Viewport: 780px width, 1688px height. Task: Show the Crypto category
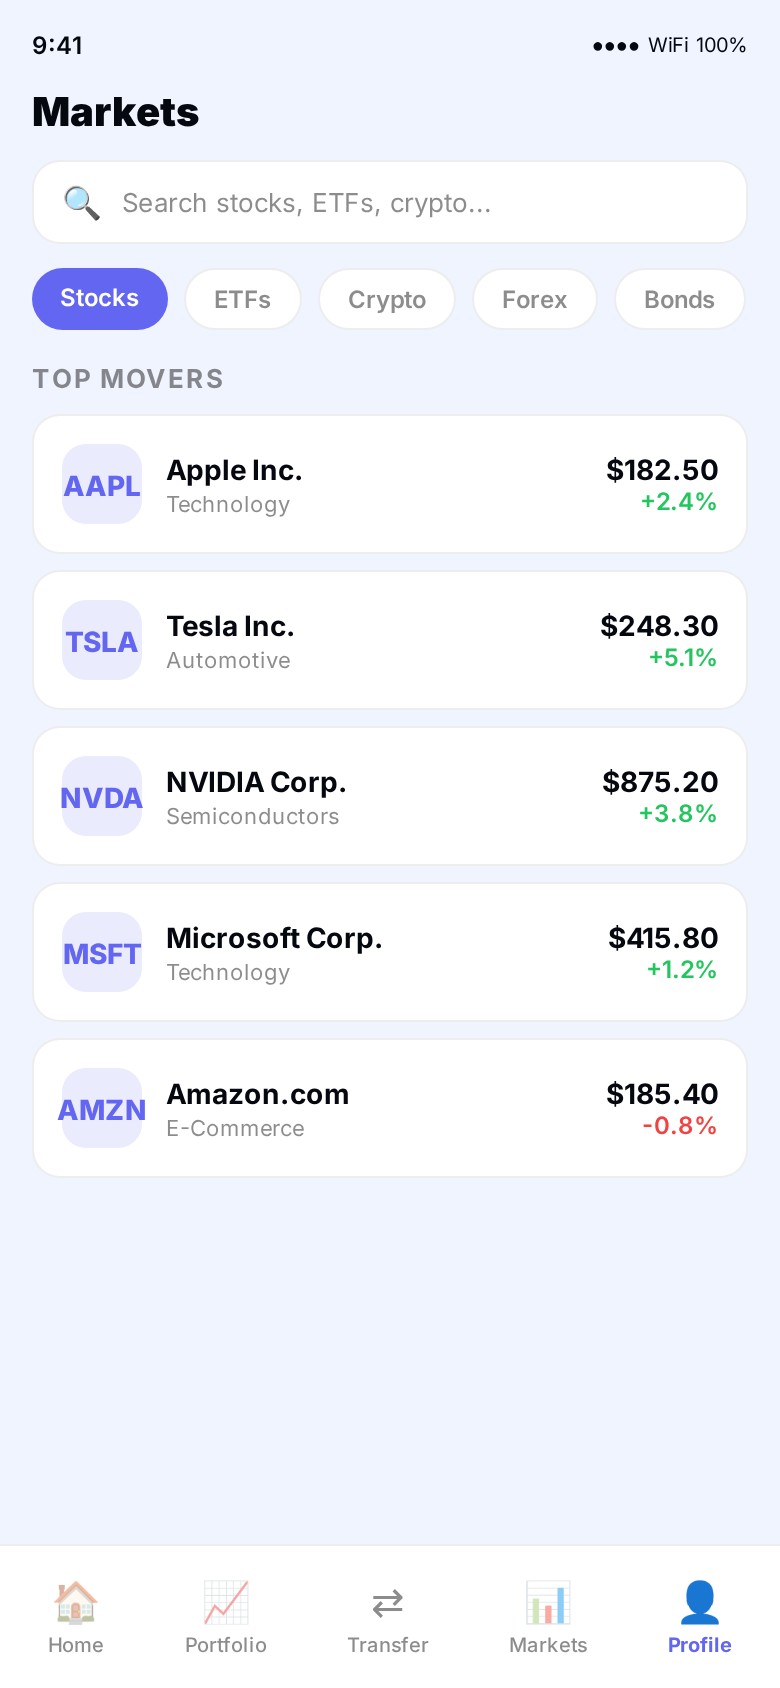387,300
